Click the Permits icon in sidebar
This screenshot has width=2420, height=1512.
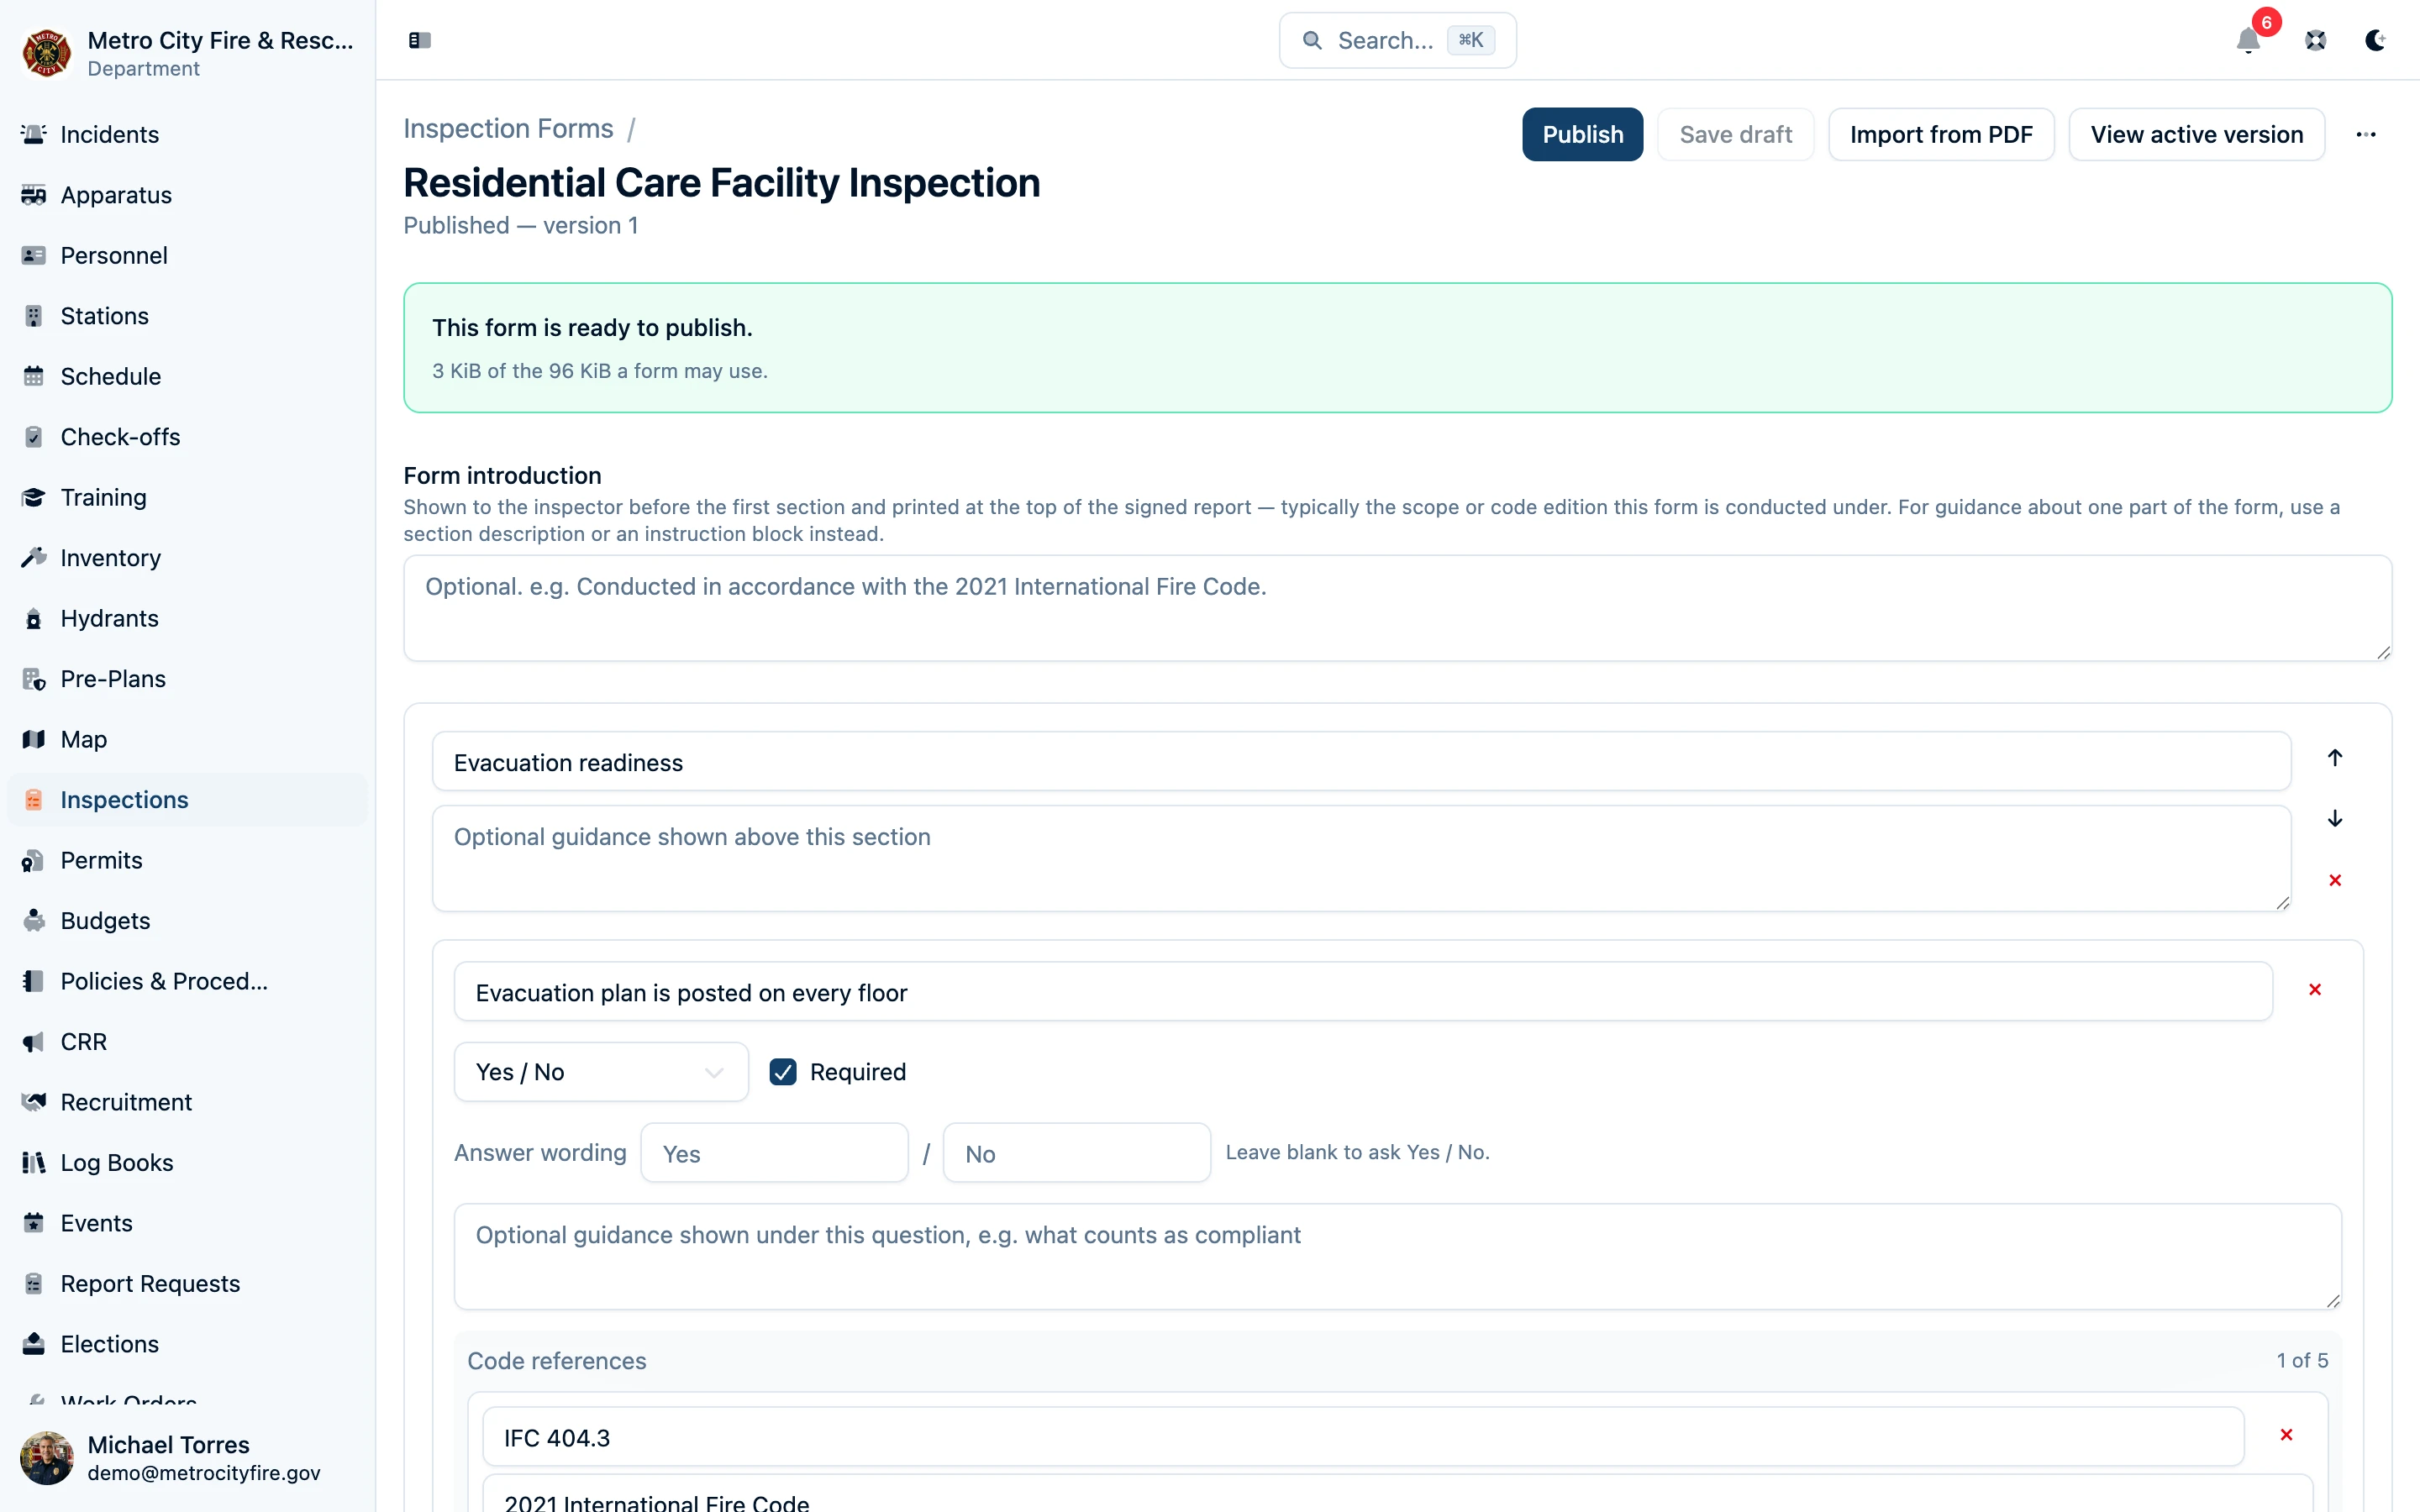click(x=34, y=860)
